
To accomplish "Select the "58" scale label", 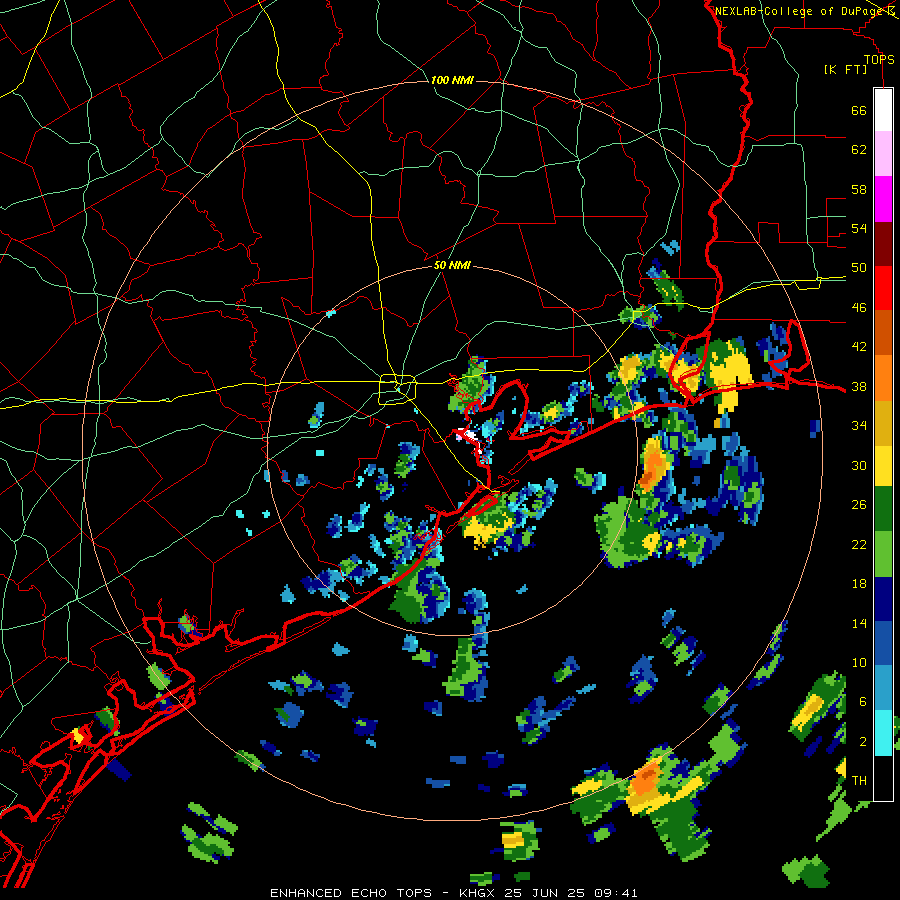I will click(859, 189).
